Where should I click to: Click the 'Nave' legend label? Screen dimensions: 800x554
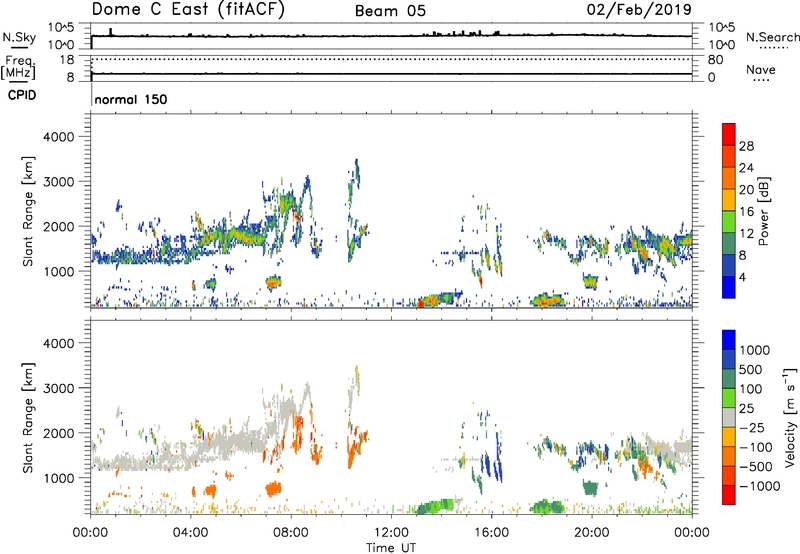[761, 69]
